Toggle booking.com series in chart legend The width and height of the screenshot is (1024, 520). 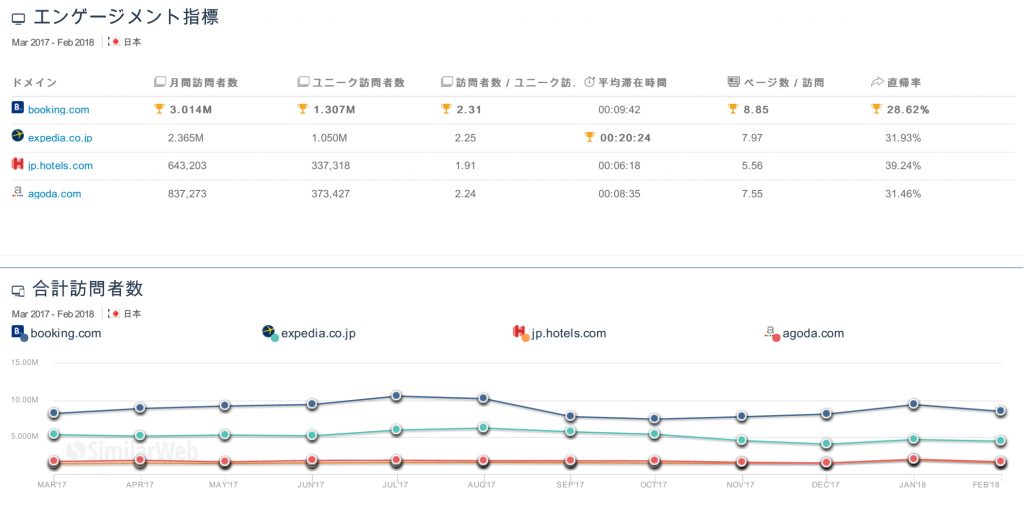click(x=57, y=333)
